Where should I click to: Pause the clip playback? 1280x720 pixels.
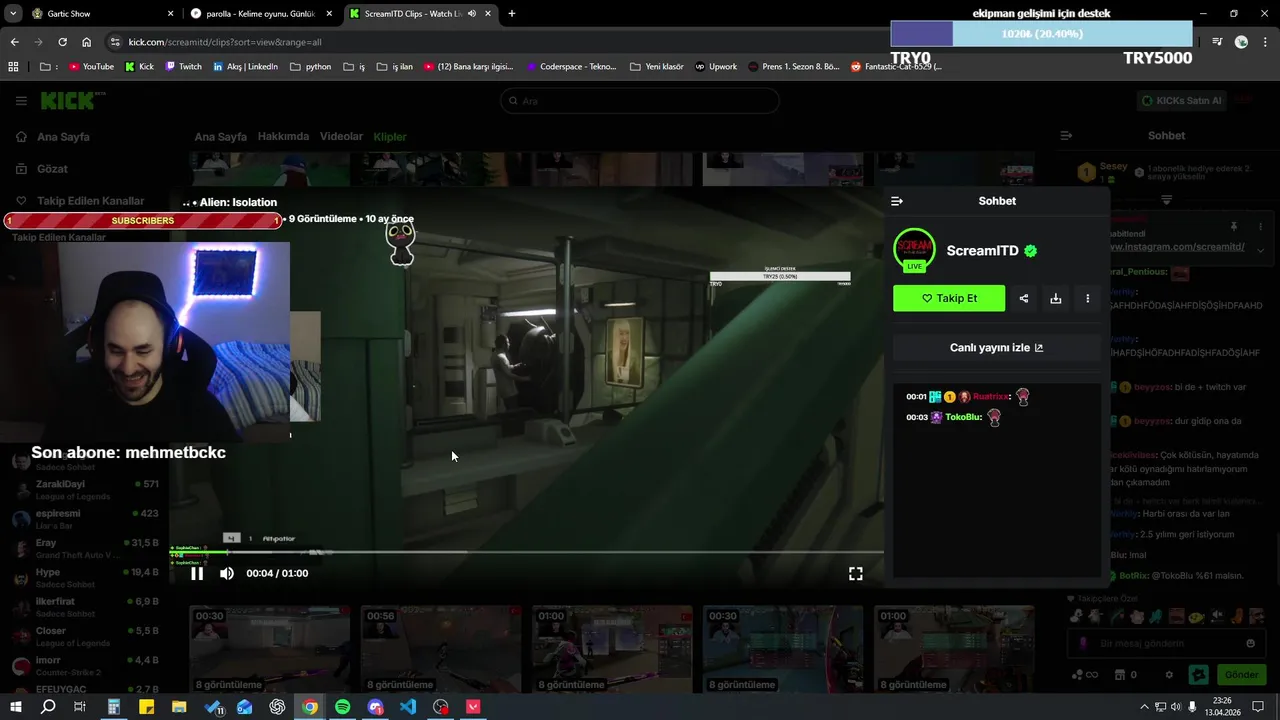(x=197, y=573)
